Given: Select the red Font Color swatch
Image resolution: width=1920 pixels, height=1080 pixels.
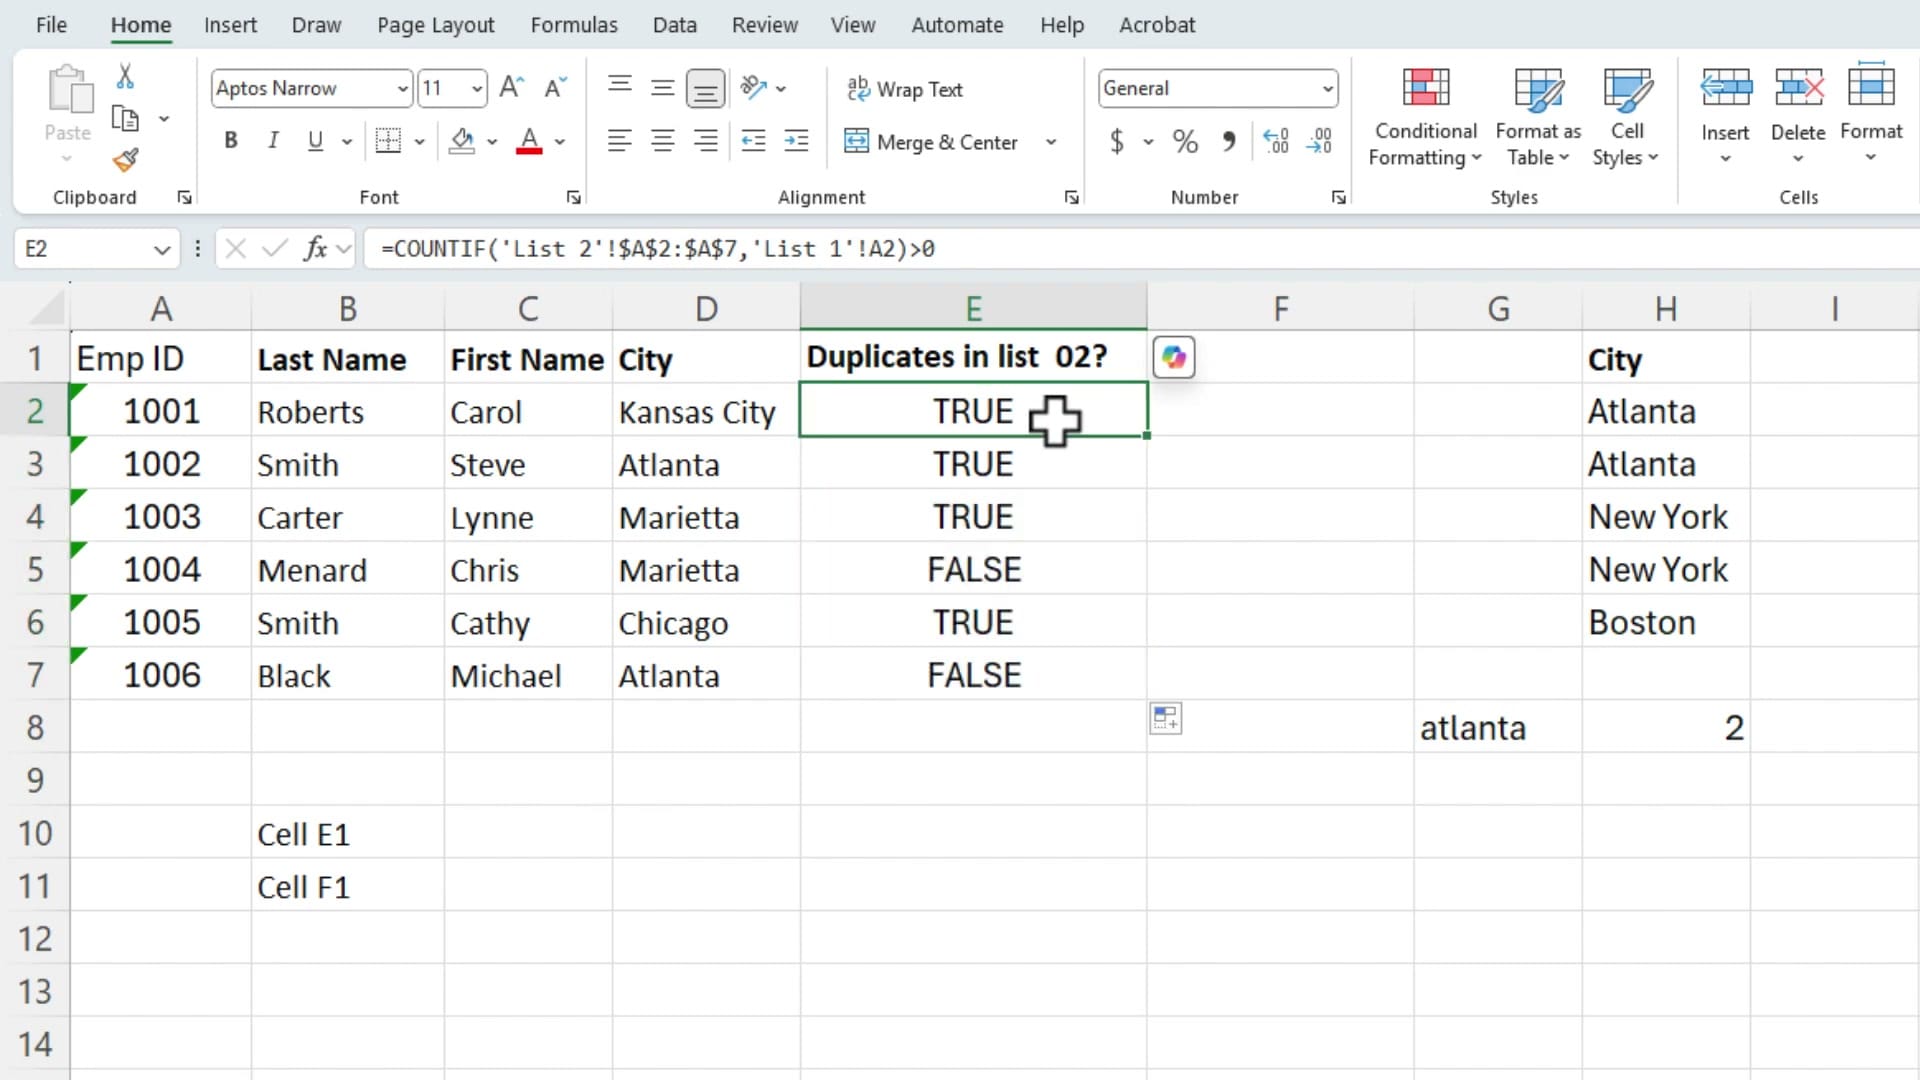Looking at the screenshot, I should [x=529, y=141].
